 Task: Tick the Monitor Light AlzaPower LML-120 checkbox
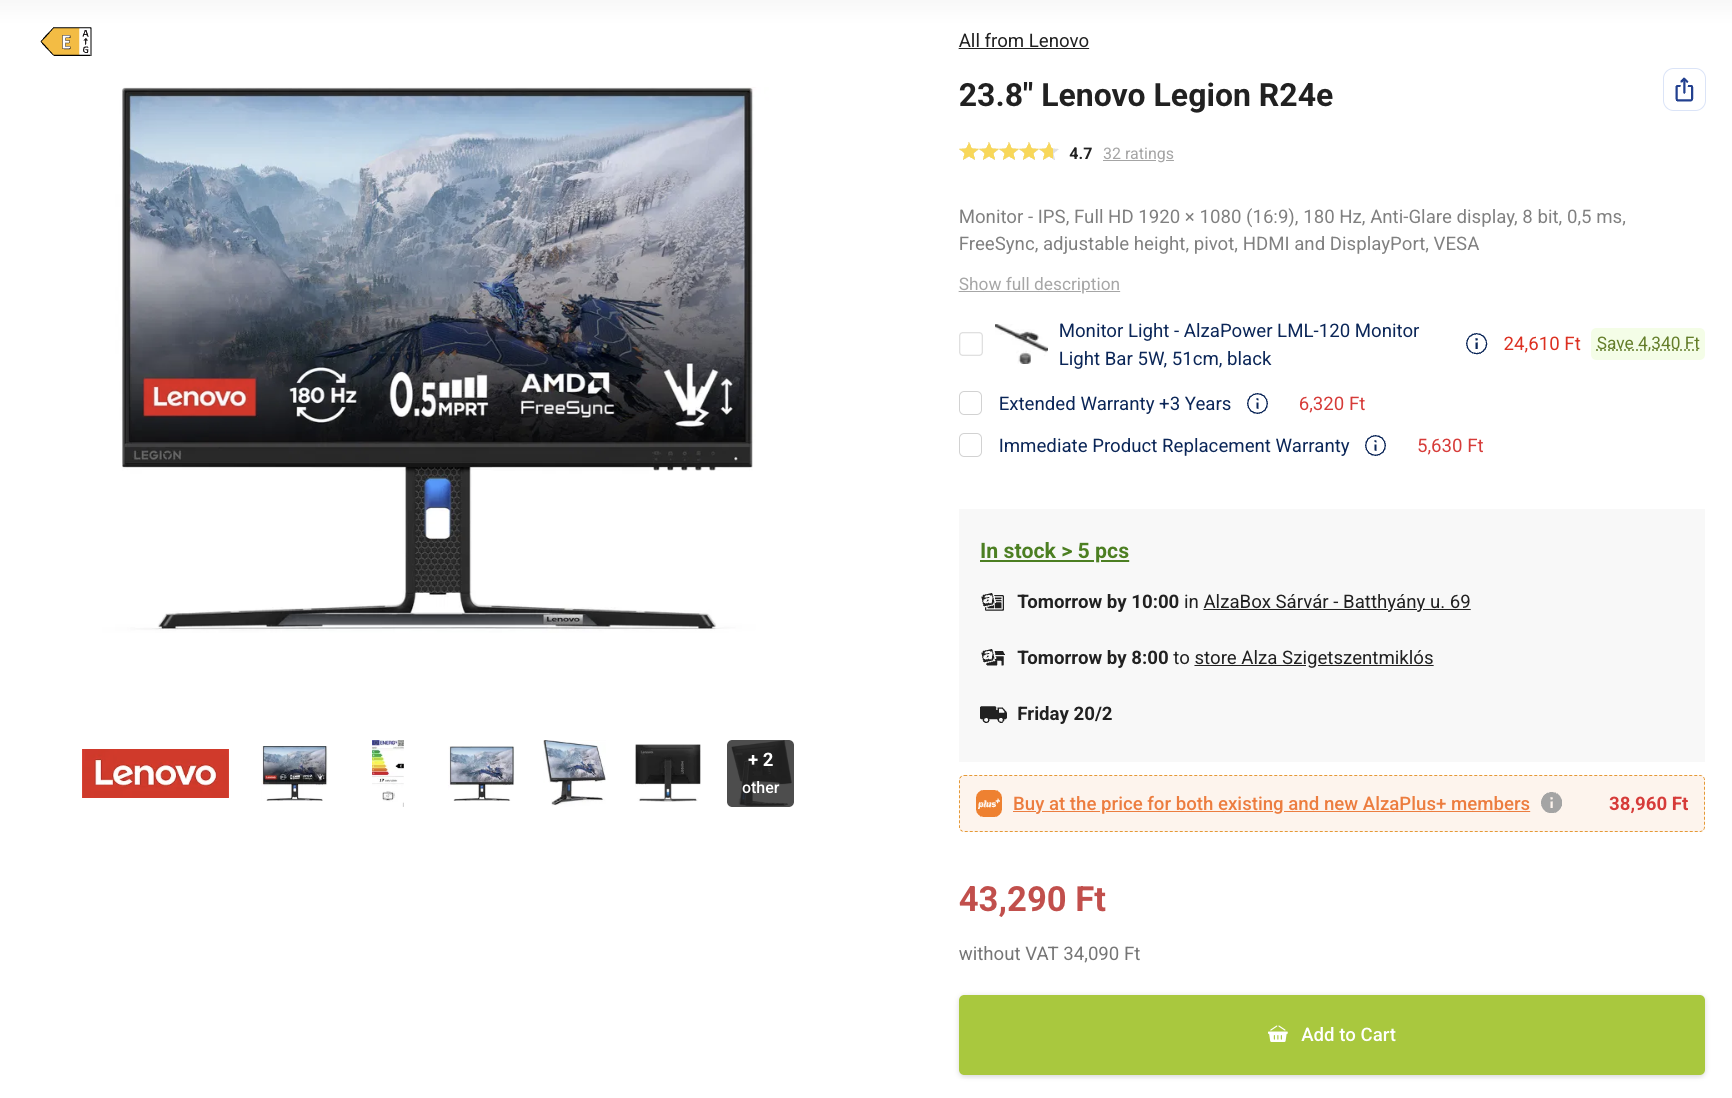click(x=971, y=344)
